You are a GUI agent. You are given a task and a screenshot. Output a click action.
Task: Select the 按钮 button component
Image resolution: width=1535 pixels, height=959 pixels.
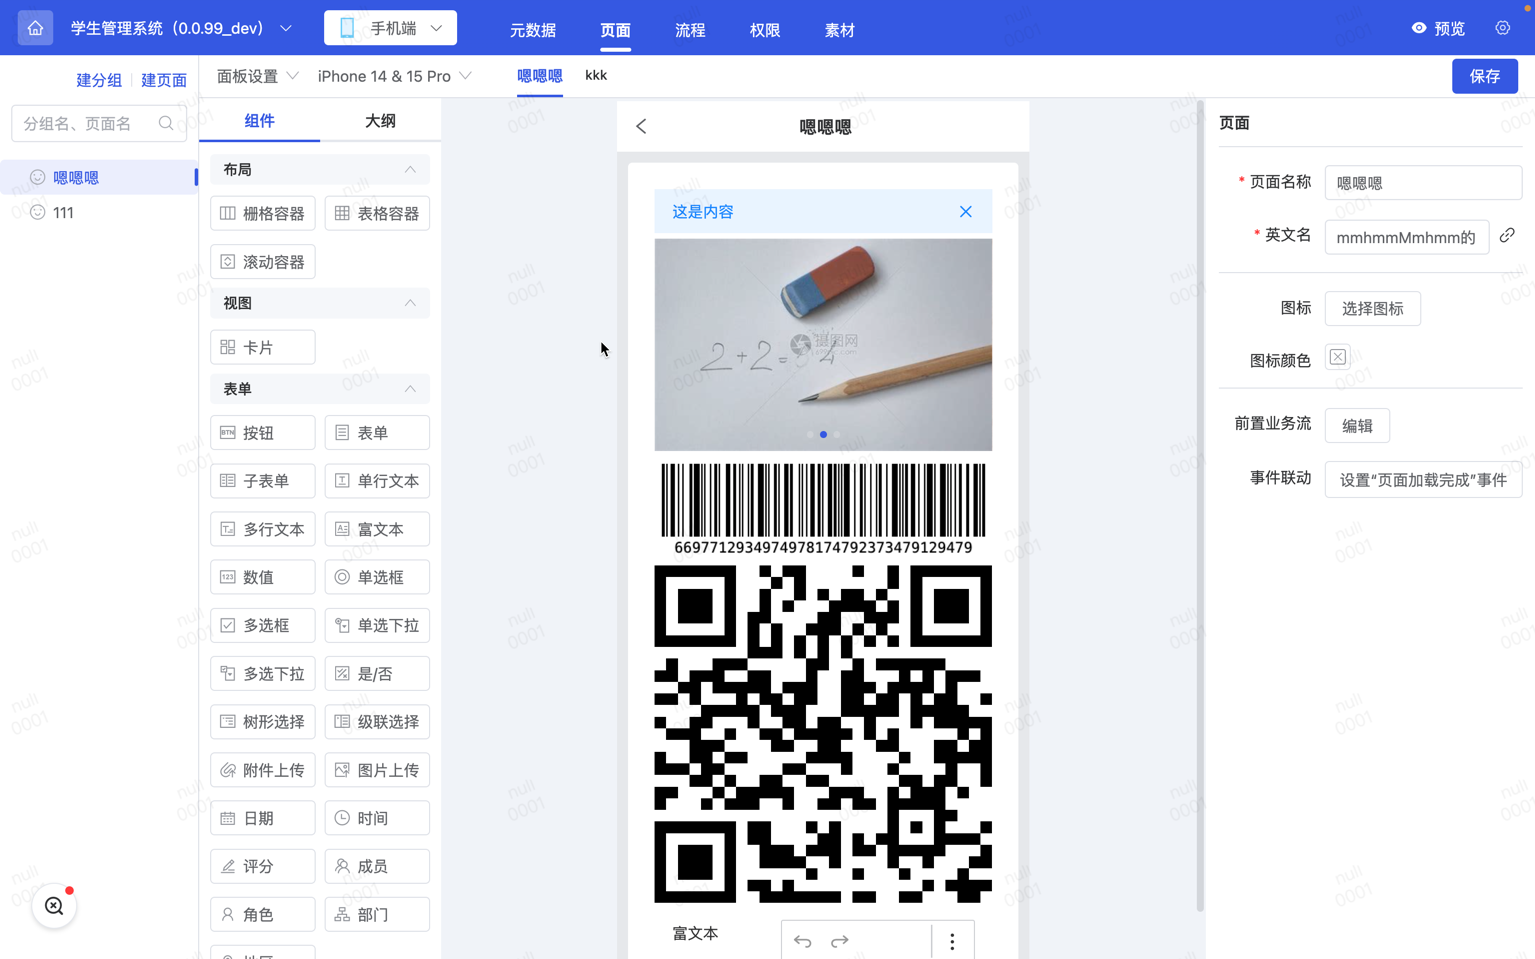pos(263,433)
